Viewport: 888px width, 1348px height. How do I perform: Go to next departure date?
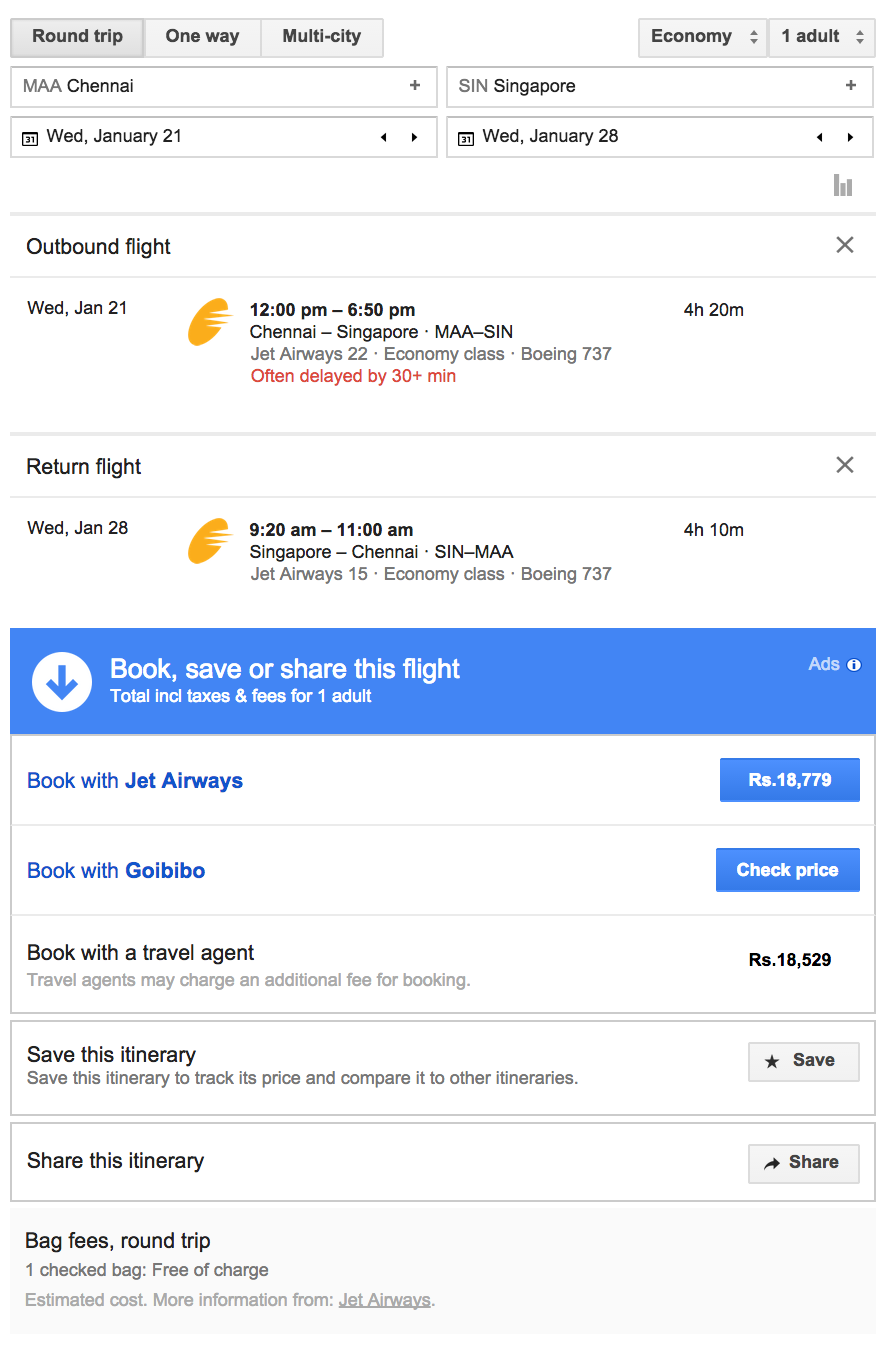[x=415, y=137]
